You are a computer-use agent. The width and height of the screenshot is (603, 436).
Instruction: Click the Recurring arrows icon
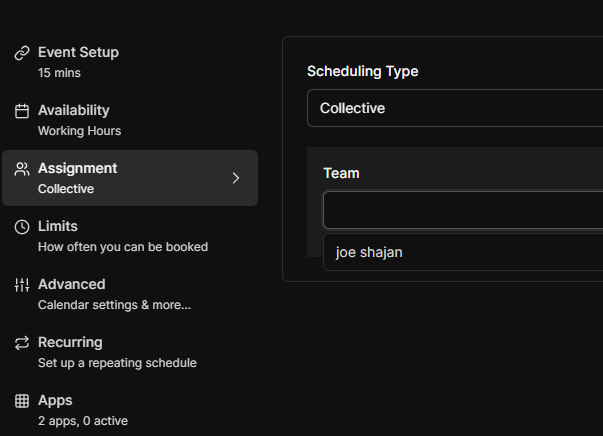point(22,343)
